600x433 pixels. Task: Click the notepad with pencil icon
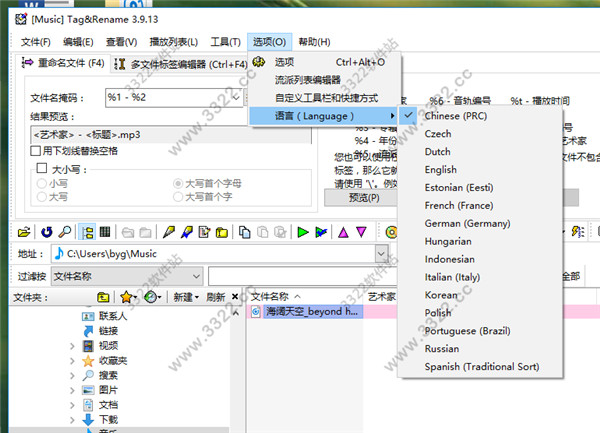pyautogui.click(x=205, y=232)
